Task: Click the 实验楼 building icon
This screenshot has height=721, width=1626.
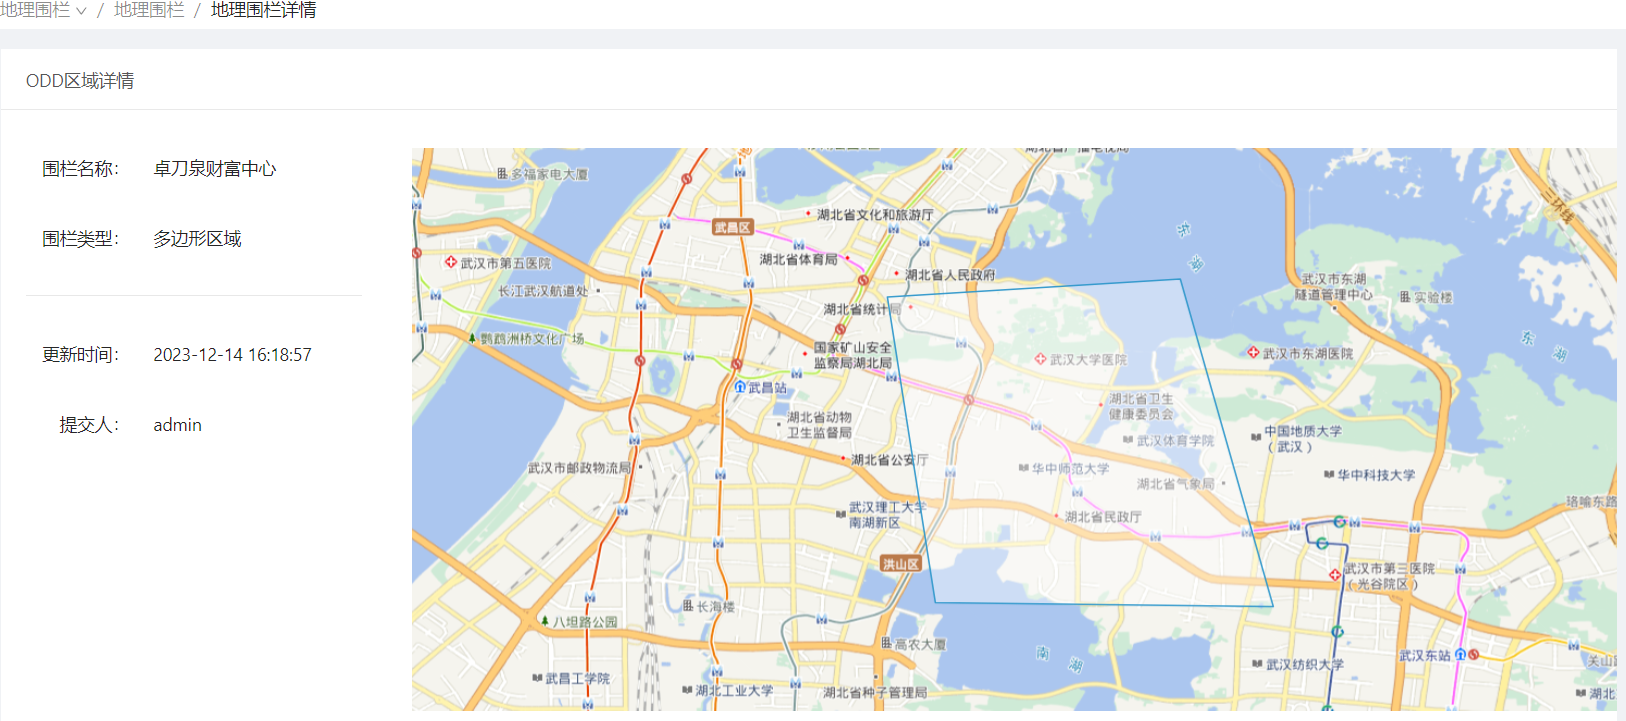Action: click(1405, 297)
